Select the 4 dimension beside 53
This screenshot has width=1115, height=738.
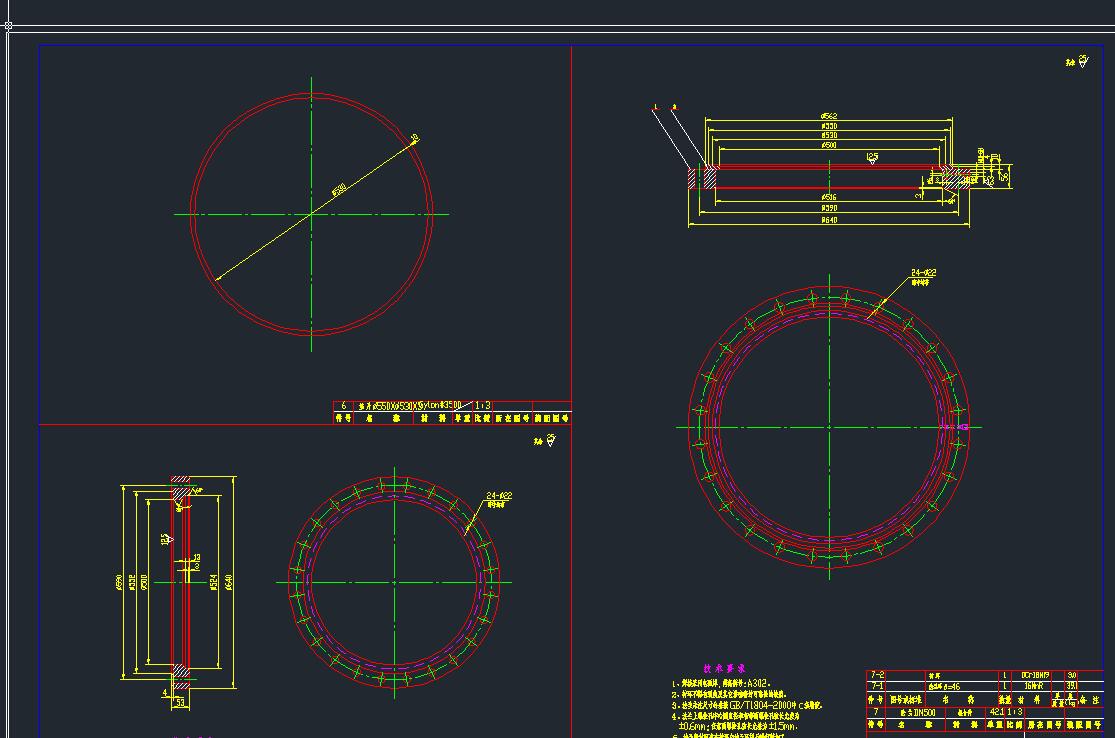tap(165, 692)
